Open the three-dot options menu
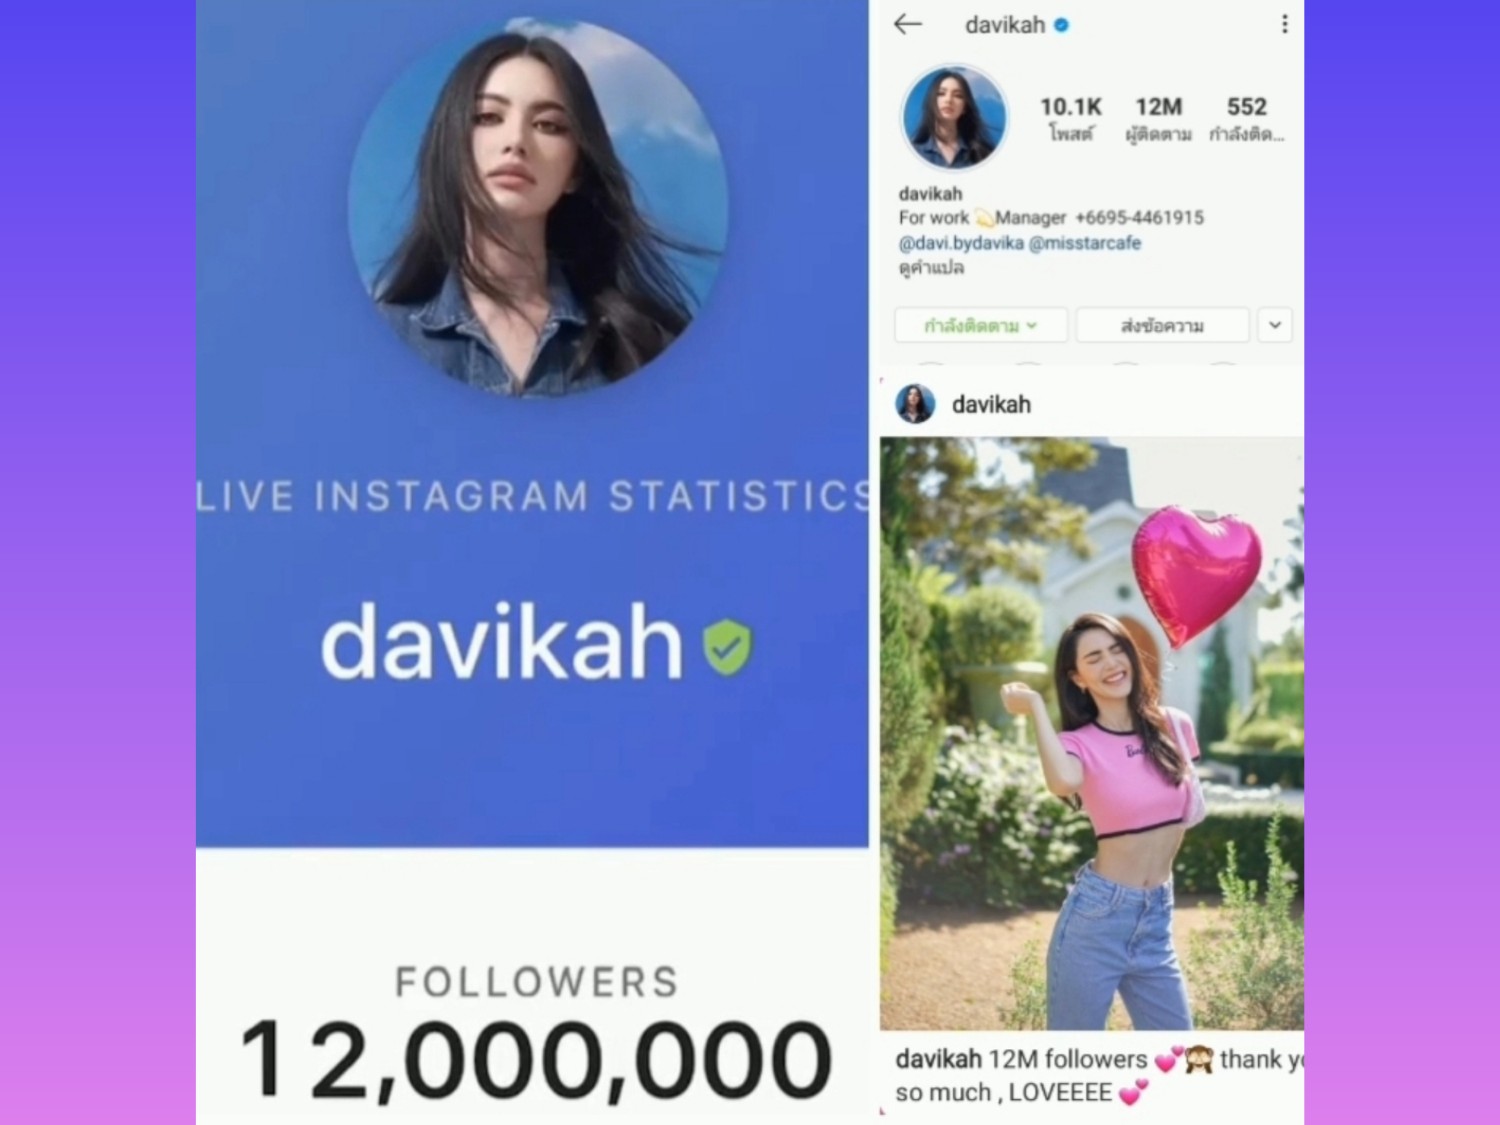 click(1284, 24)
